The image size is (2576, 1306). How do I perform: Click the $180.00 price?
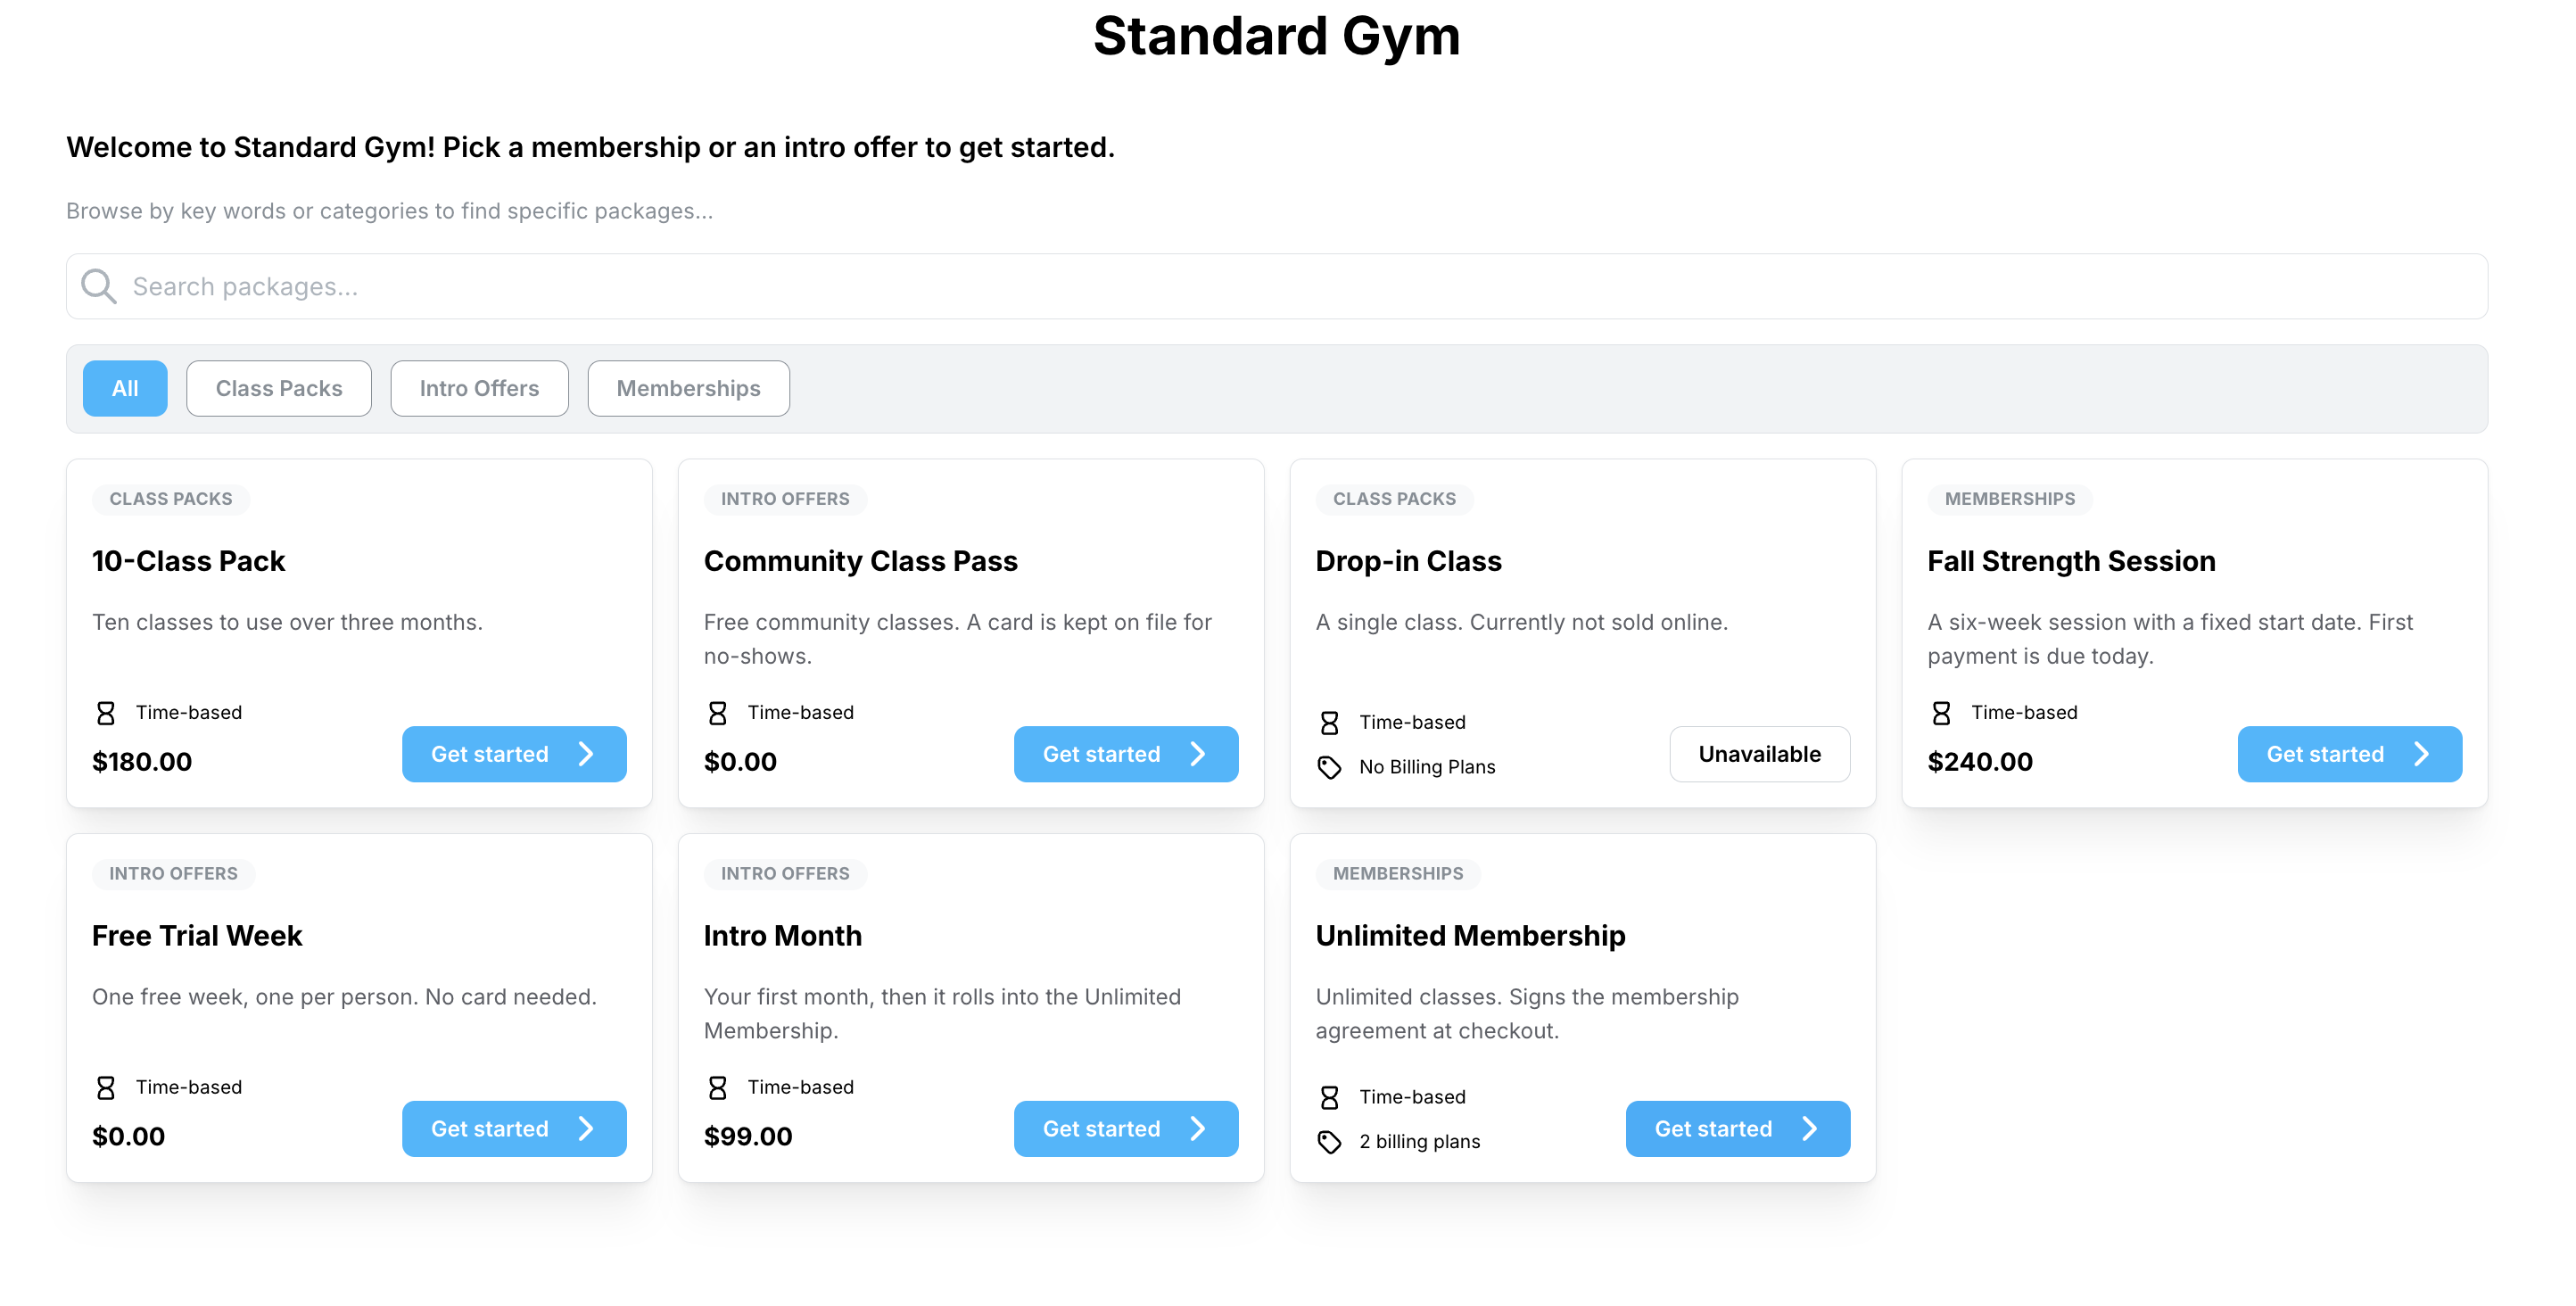click(x=142, y=763)
